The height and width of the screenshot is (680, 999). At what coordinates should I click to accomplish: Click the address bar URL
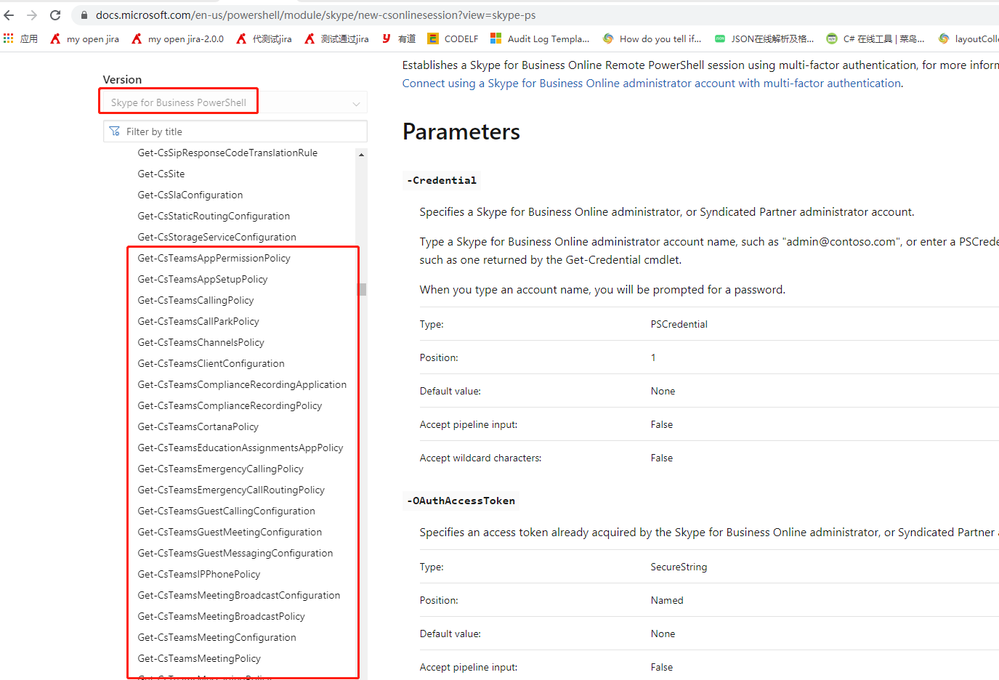[315, 15]
